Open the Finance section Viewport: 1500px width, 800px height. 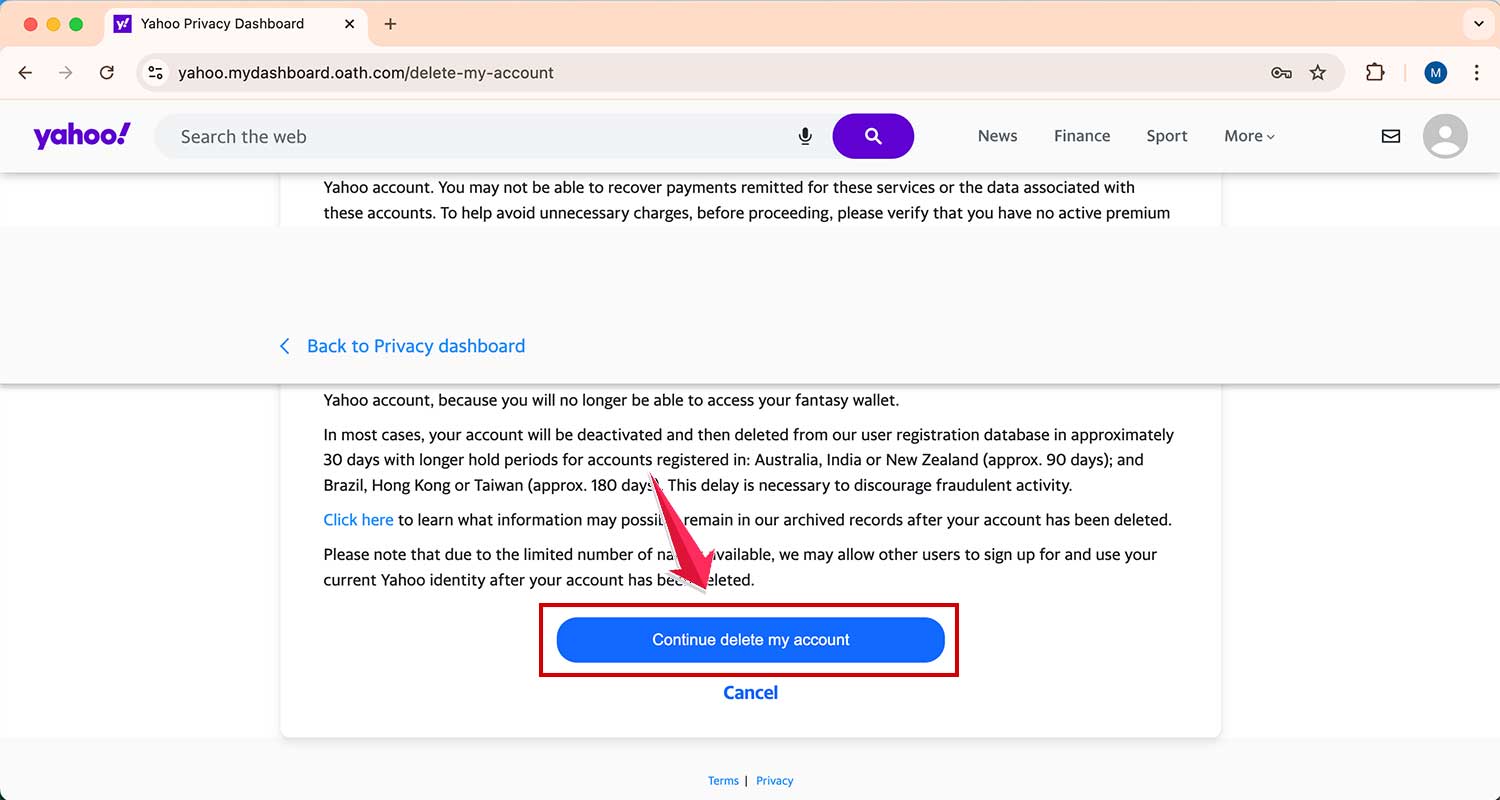click(1082, 136)
